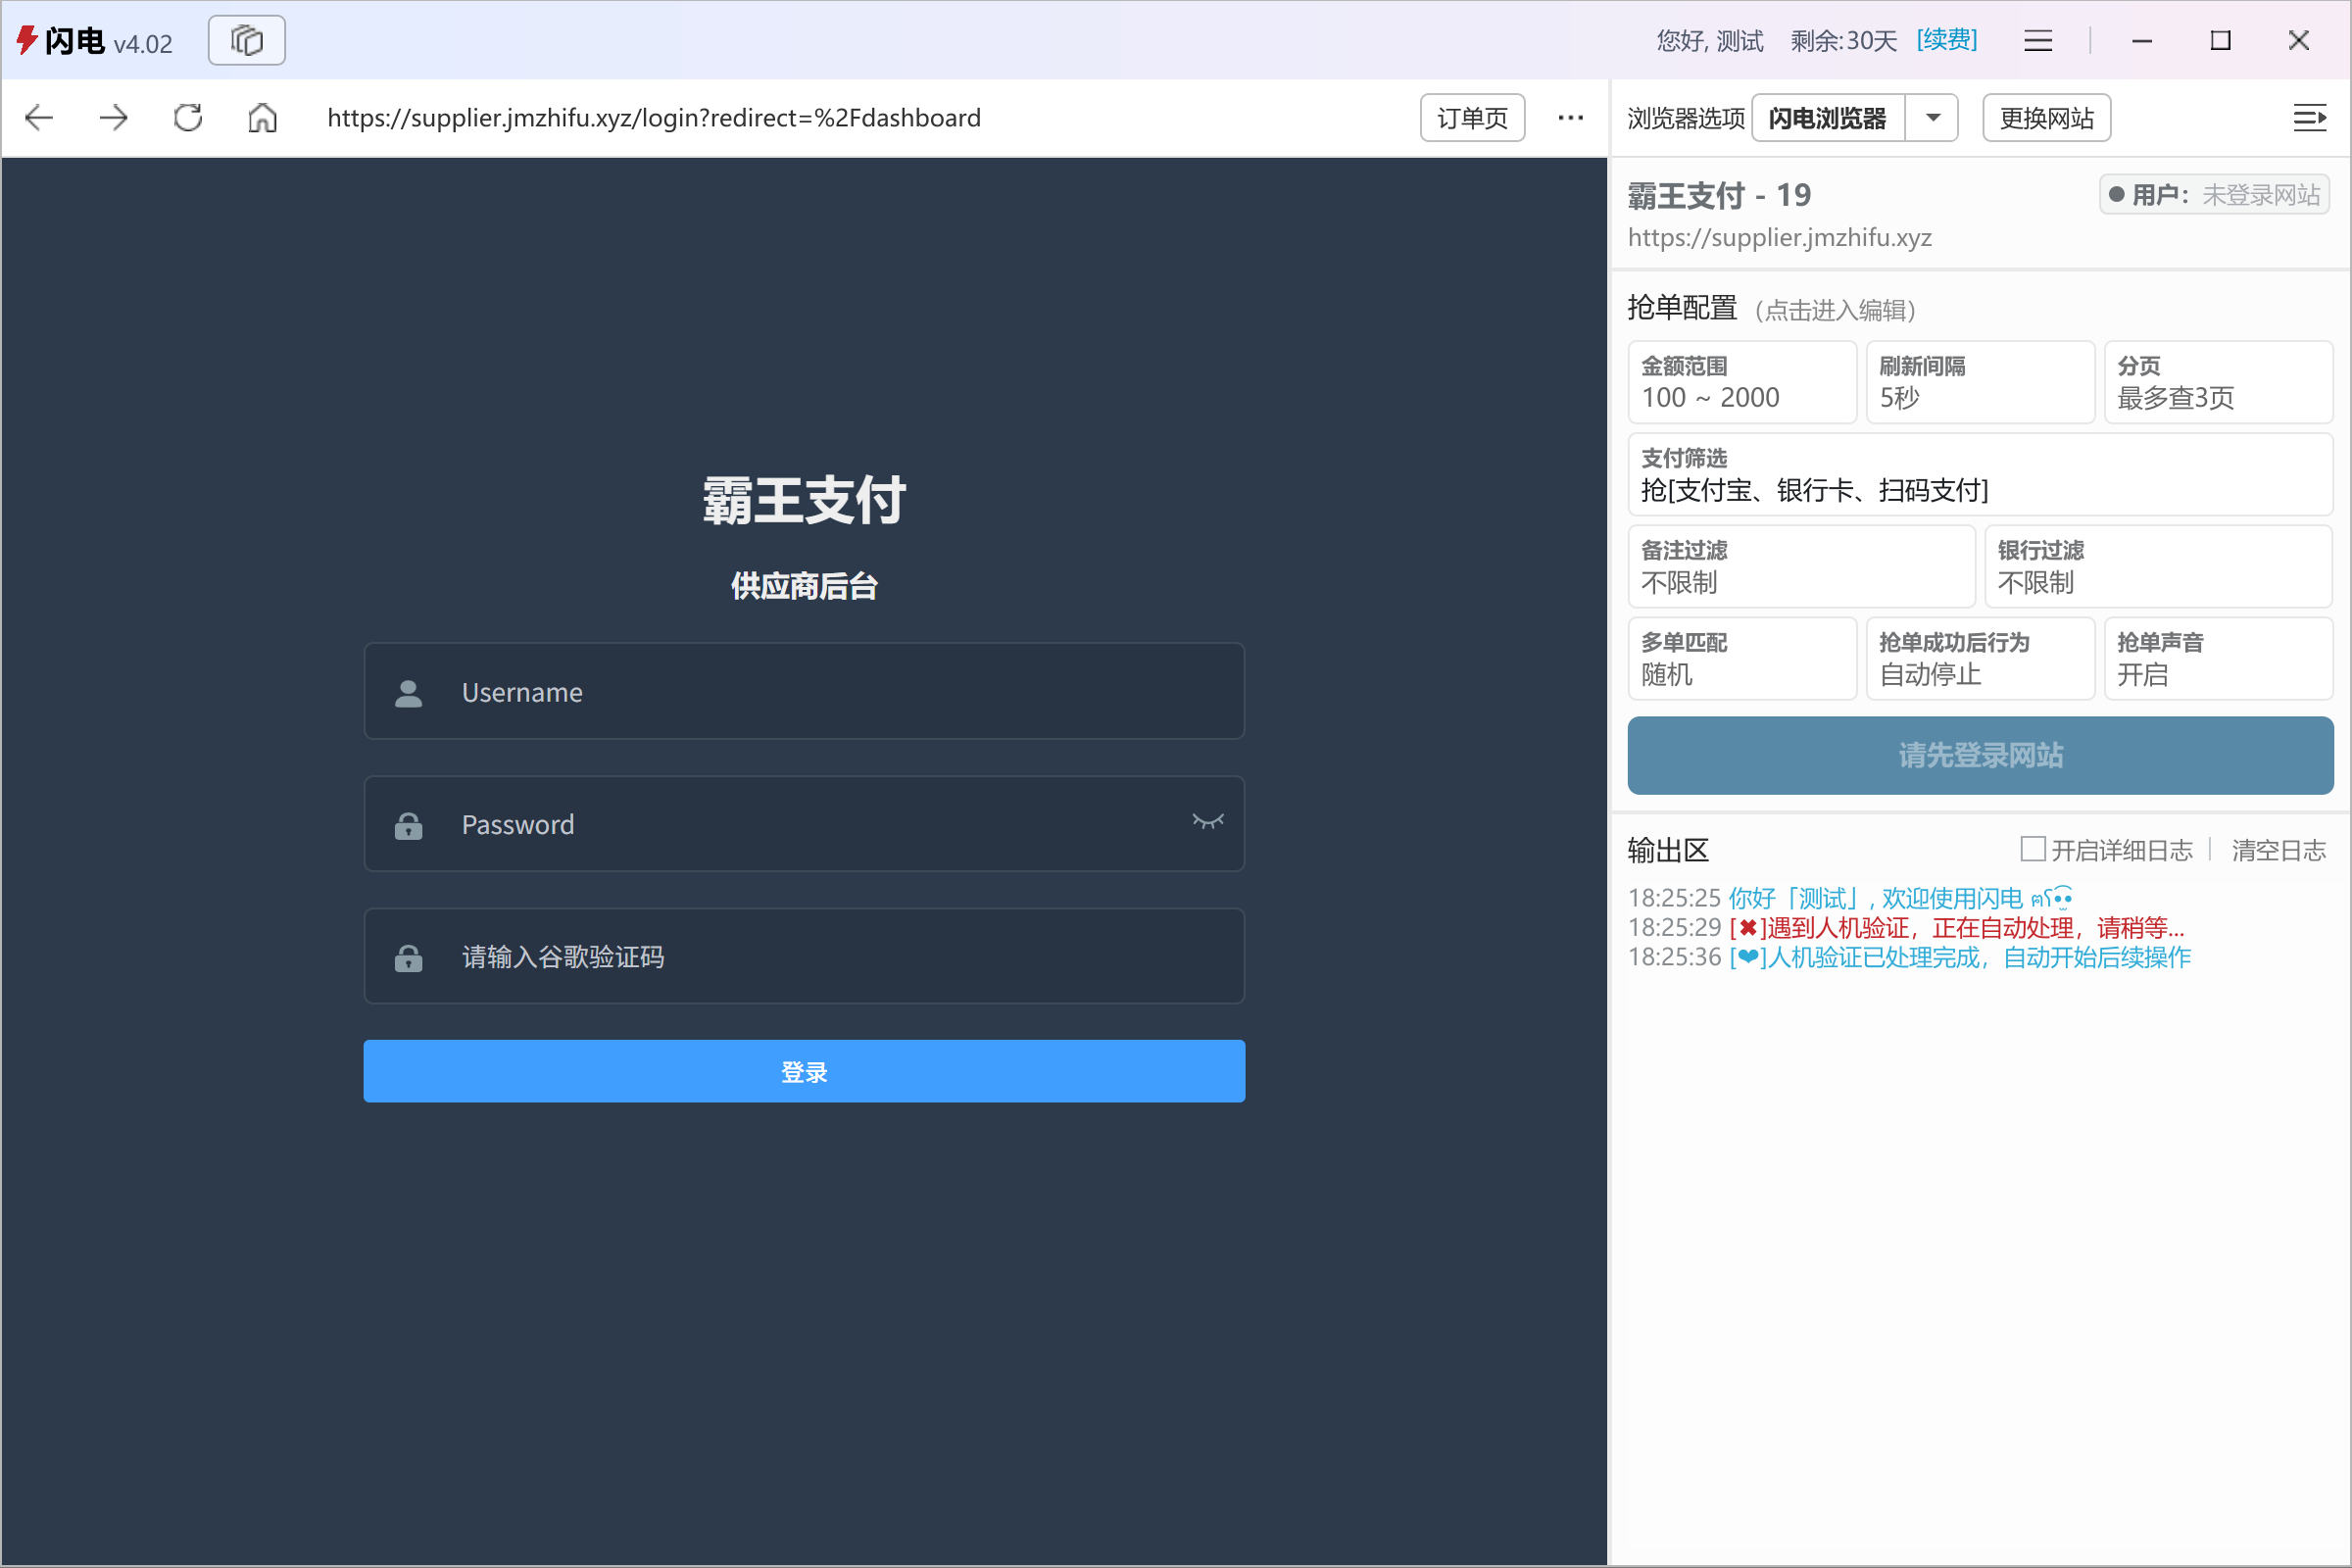Click the multi-window stacked pages icon

coord(246,40)
